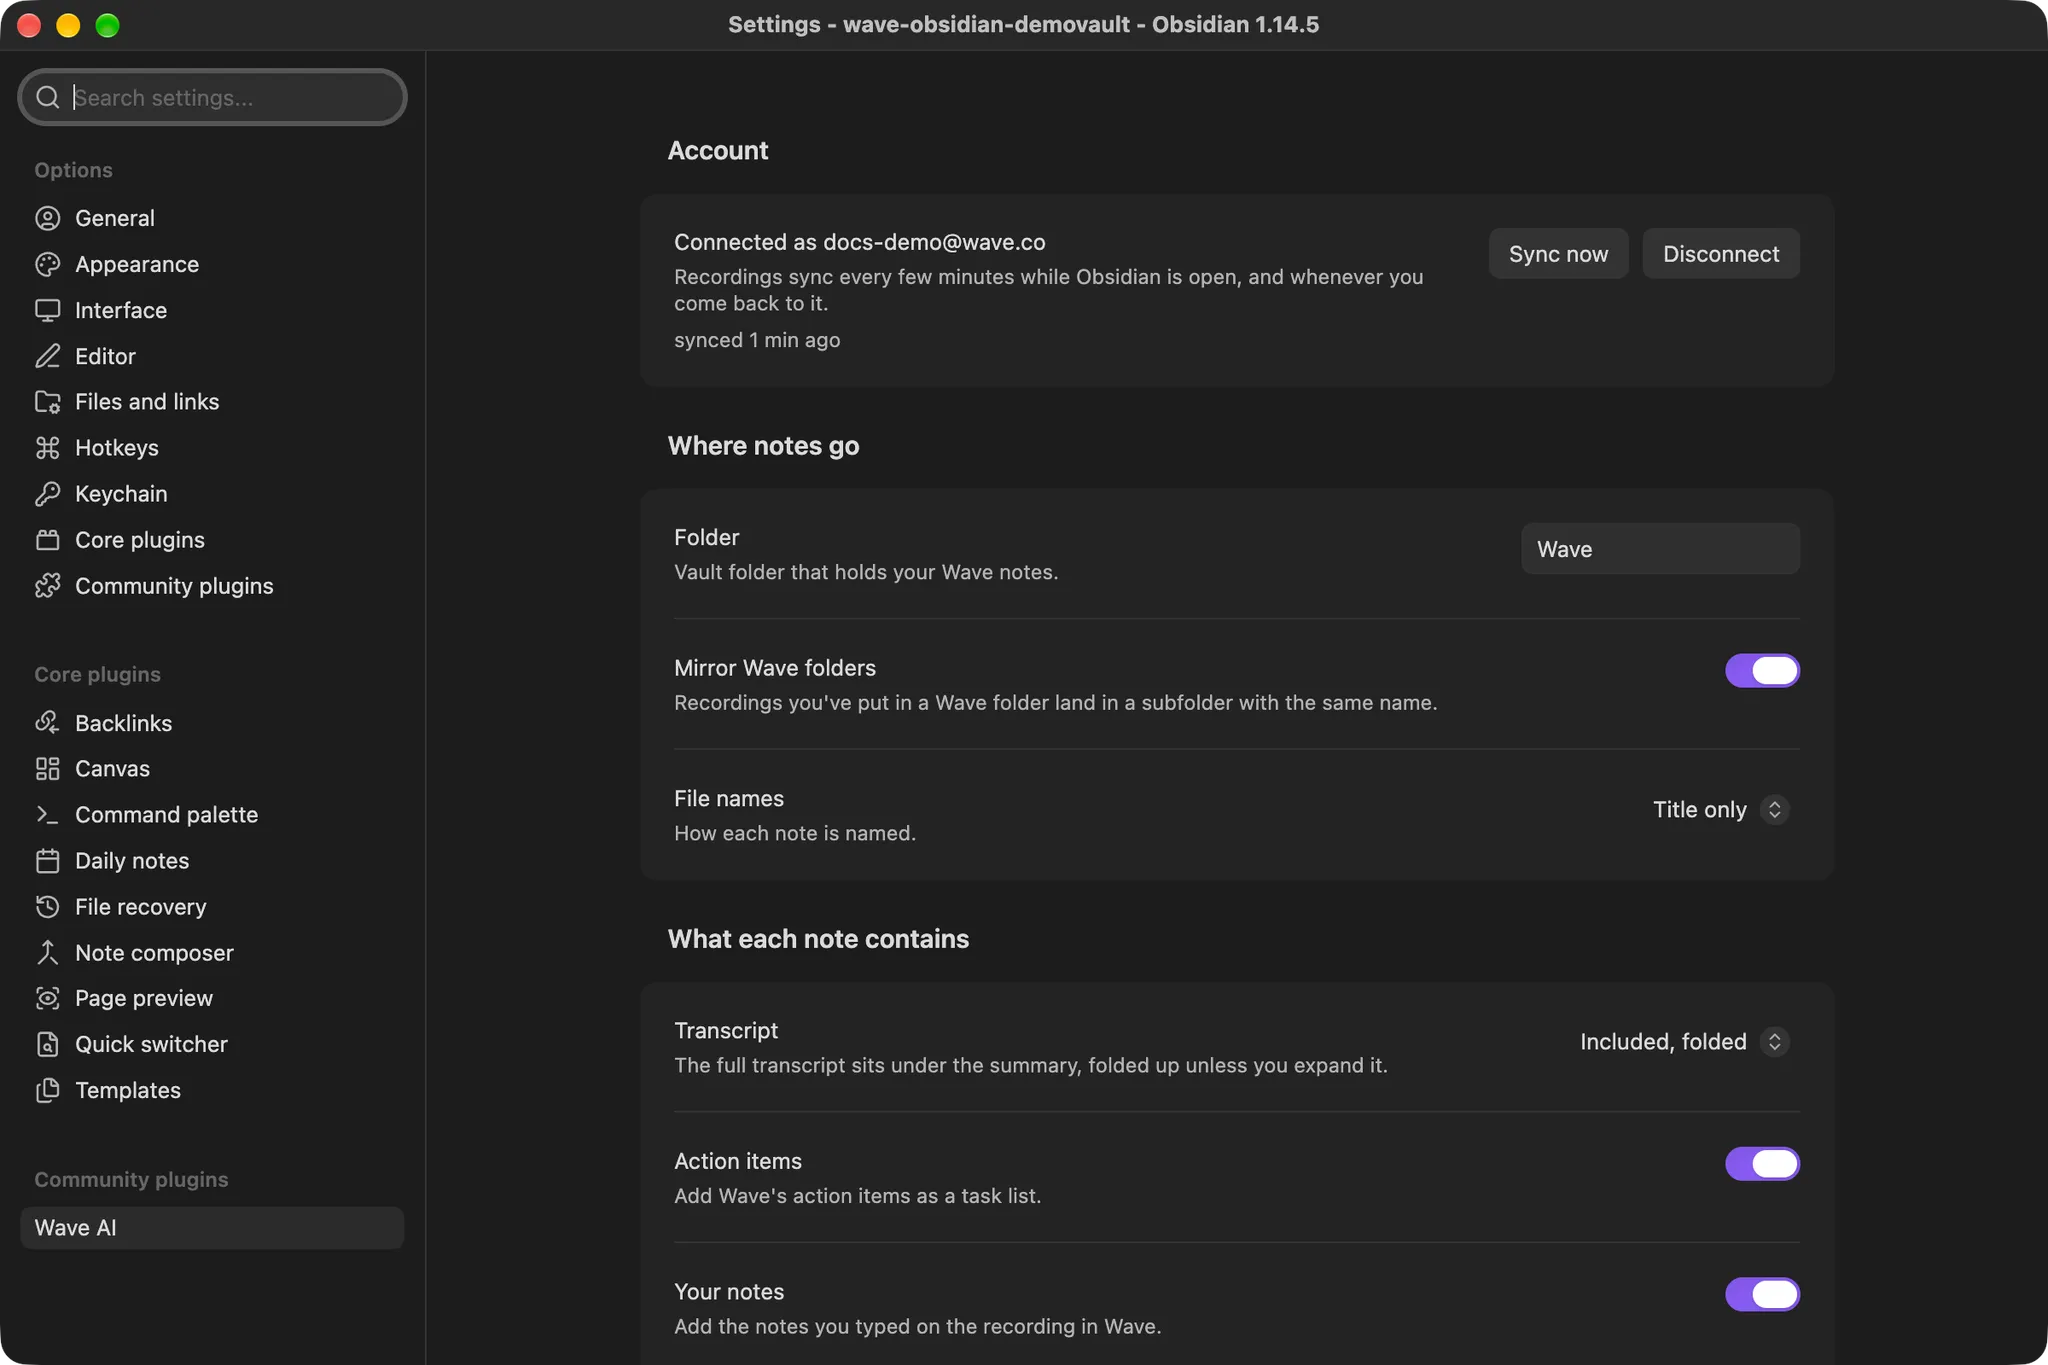Viewport: 2048px width, 1365px height.
Task: Click the Hotkeys command-key icon
Action: pos(47,448)
